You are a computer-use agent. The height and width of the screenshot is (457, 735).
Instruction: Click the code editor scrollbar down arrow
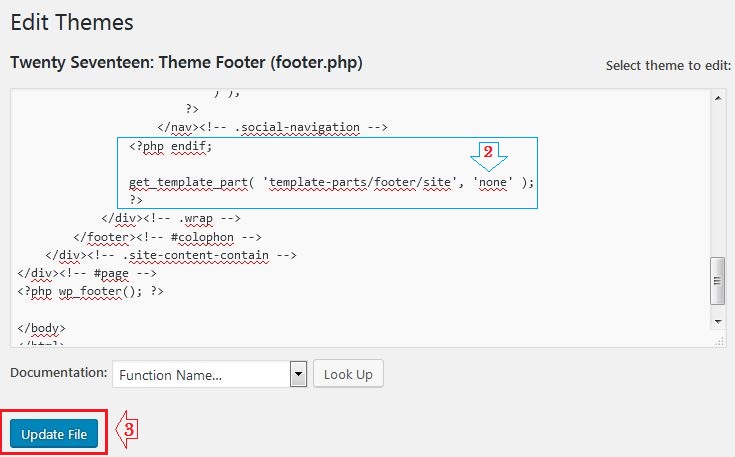click(717, 321)
